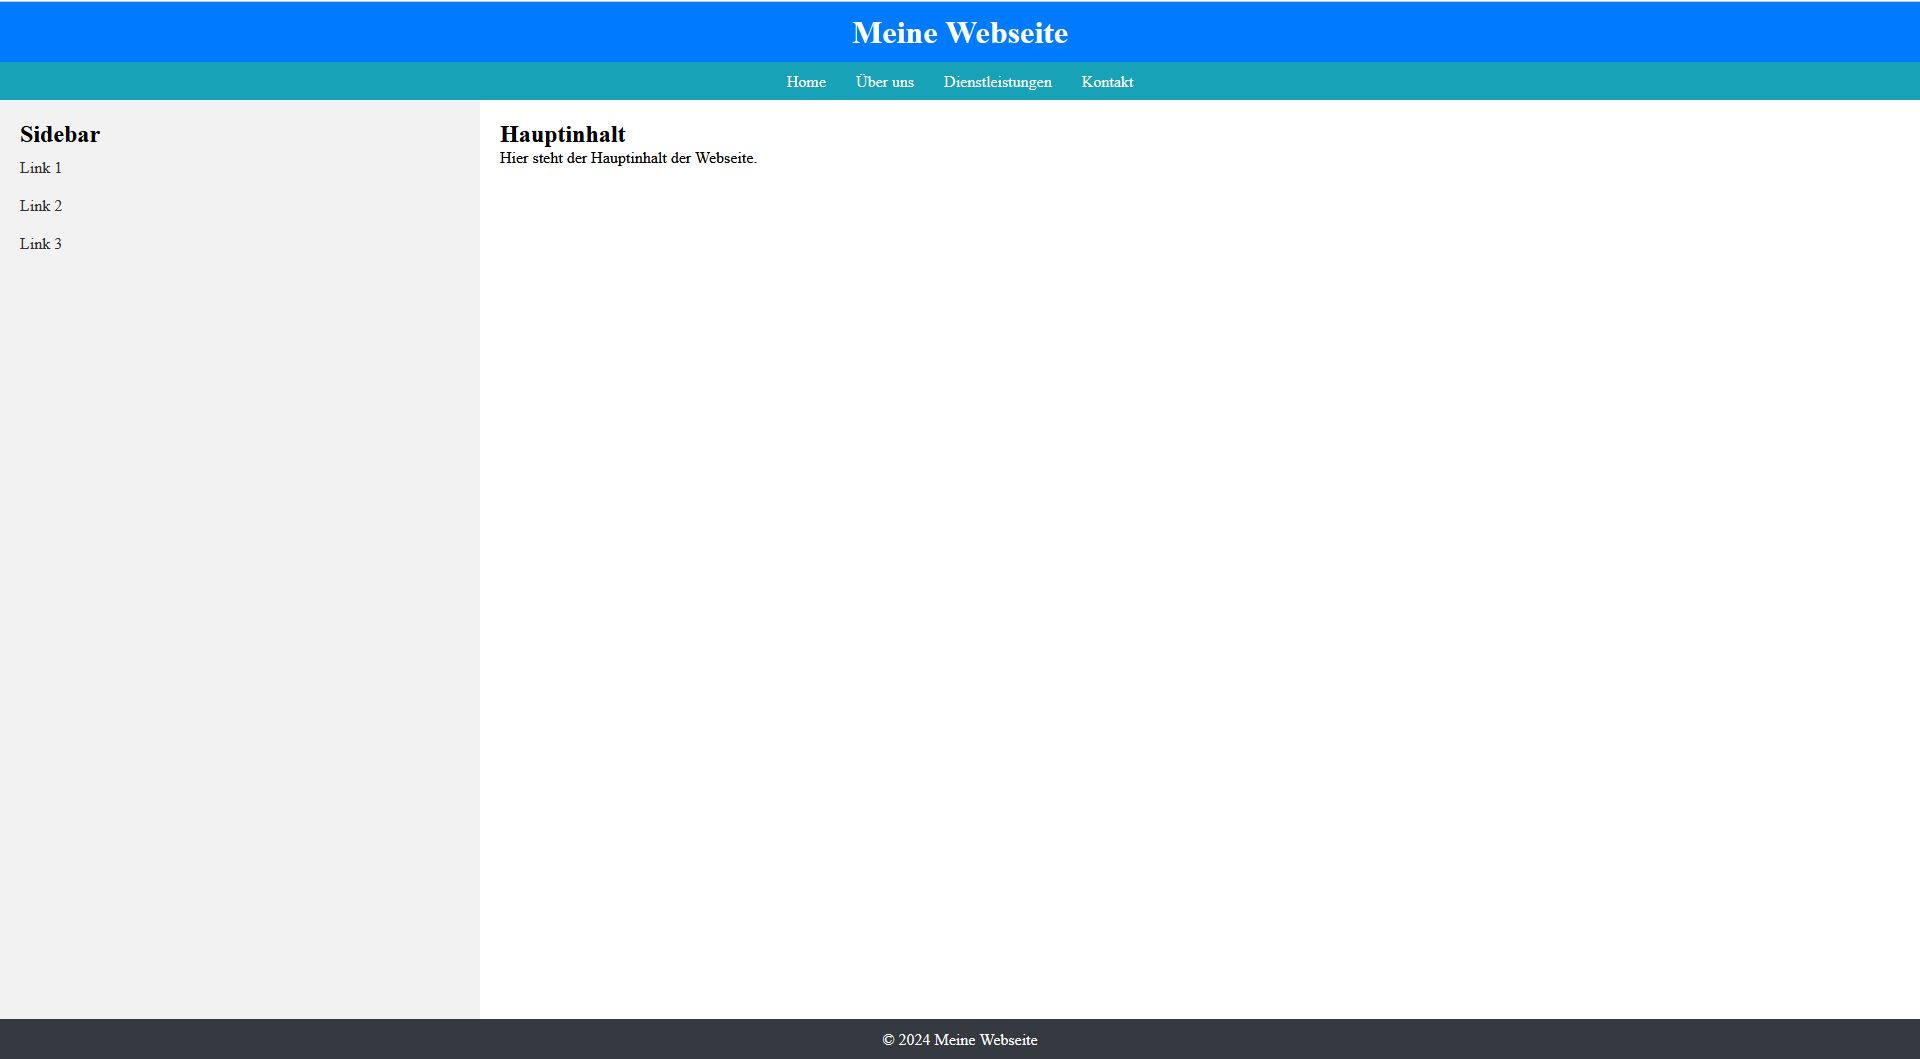Click empty gray area below Link 3
The image size is (1920, 1059).
[x=240, y=600]
